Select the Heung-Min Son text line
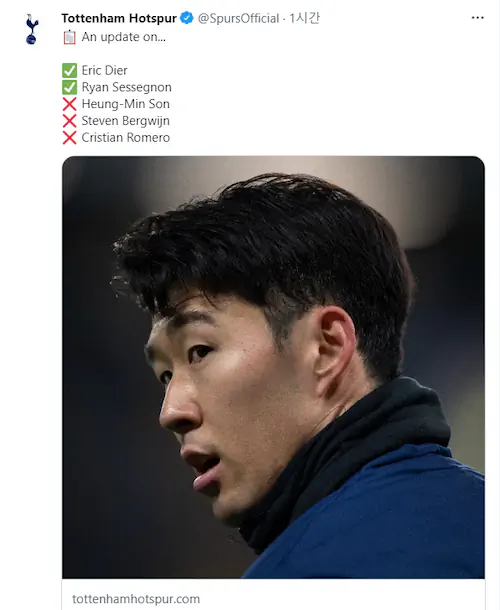 (x=125, y=104)
